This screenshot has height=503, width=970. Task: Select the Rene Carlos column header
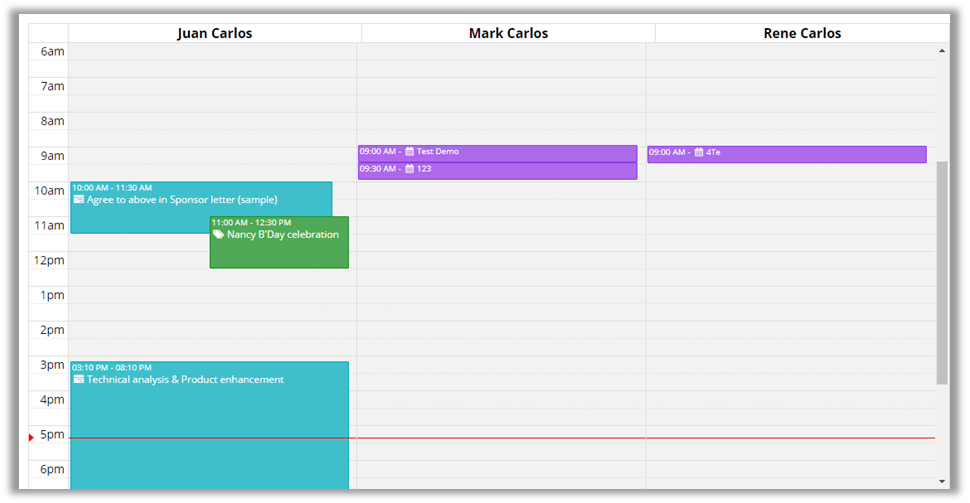pos(802,33)
